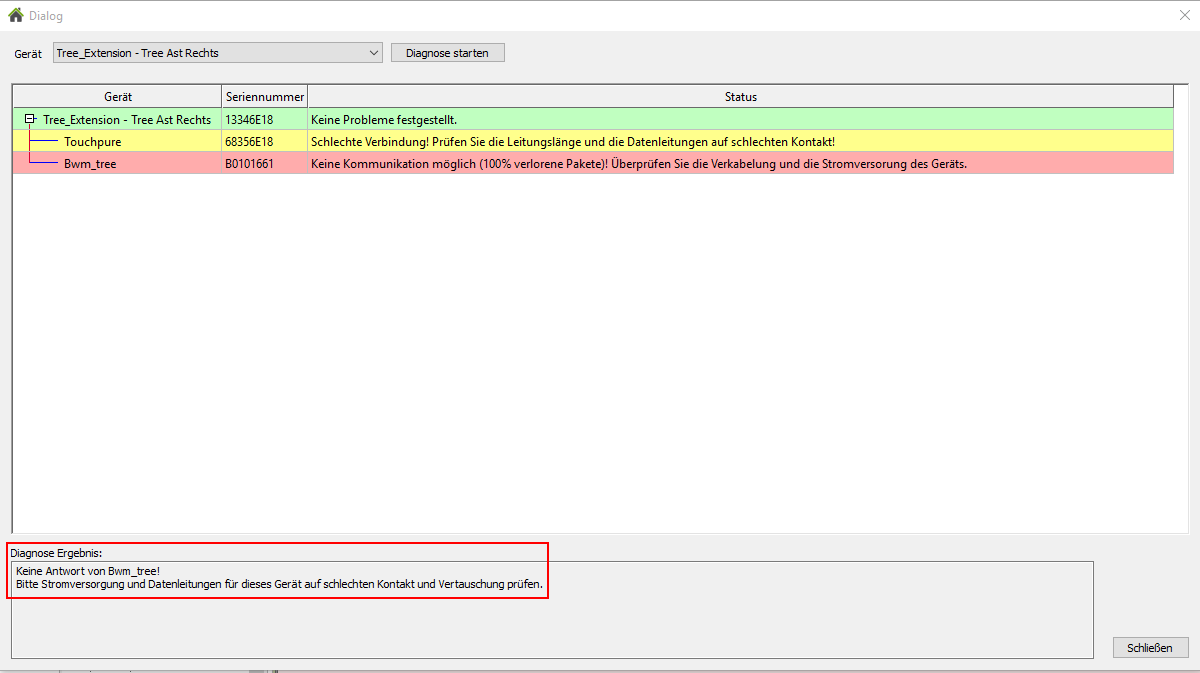Click the Status column header
Image resolution: width=1200 pixels, height=673 pixels.
(740, 97)
